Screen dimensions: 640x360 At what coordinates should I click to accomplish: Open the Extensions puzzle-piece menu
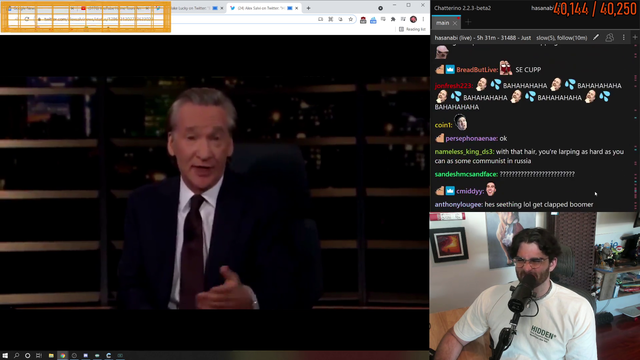pos(393,19)
